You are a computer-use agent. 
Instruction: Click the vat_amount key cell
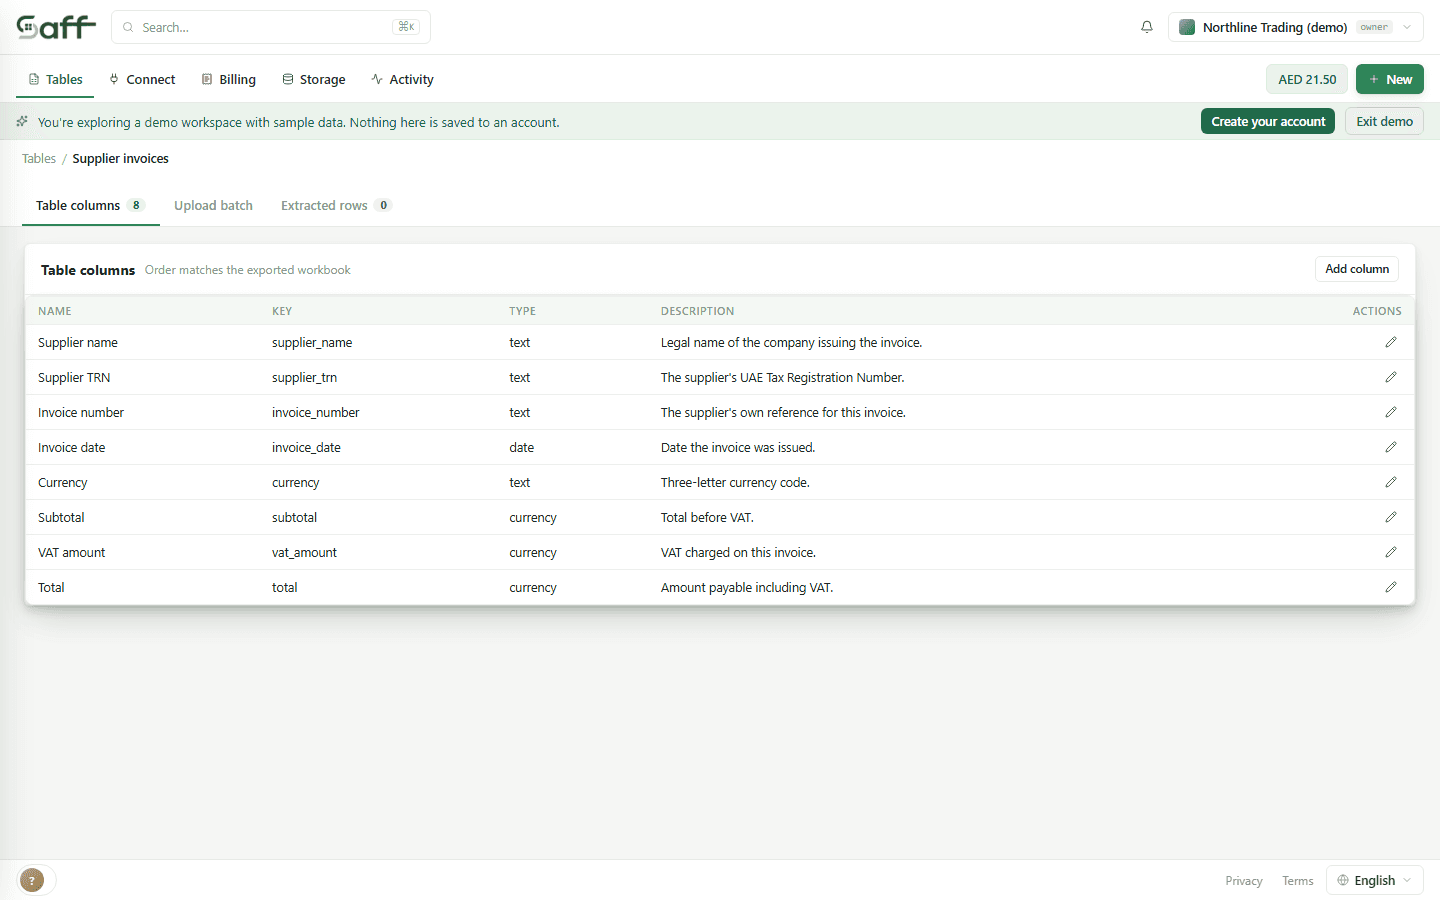coord(304,552)
